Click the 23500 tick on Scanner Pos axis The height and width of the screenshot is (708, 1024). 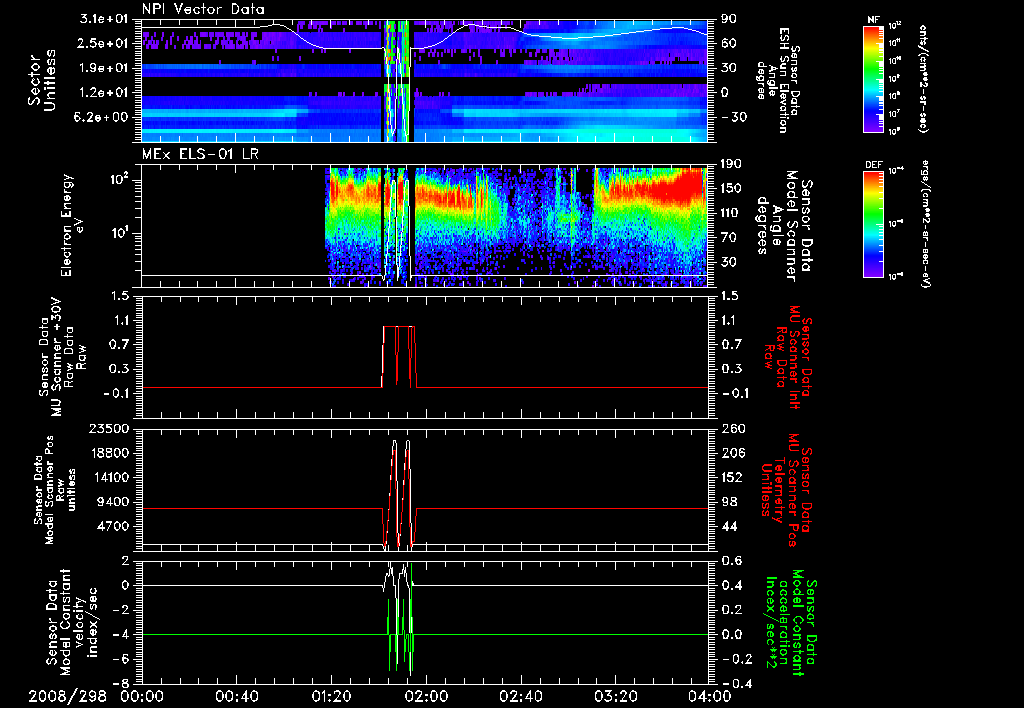[x=110, y=428]
